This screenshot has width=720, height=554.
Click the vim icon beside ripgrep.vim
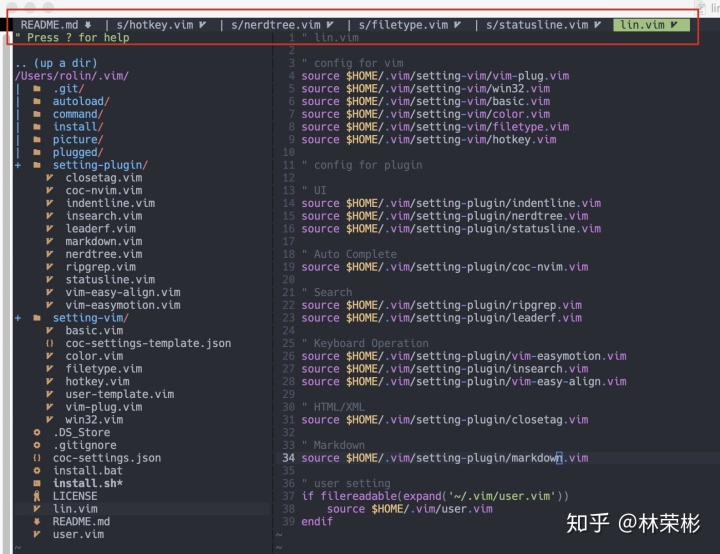[50, 267]
